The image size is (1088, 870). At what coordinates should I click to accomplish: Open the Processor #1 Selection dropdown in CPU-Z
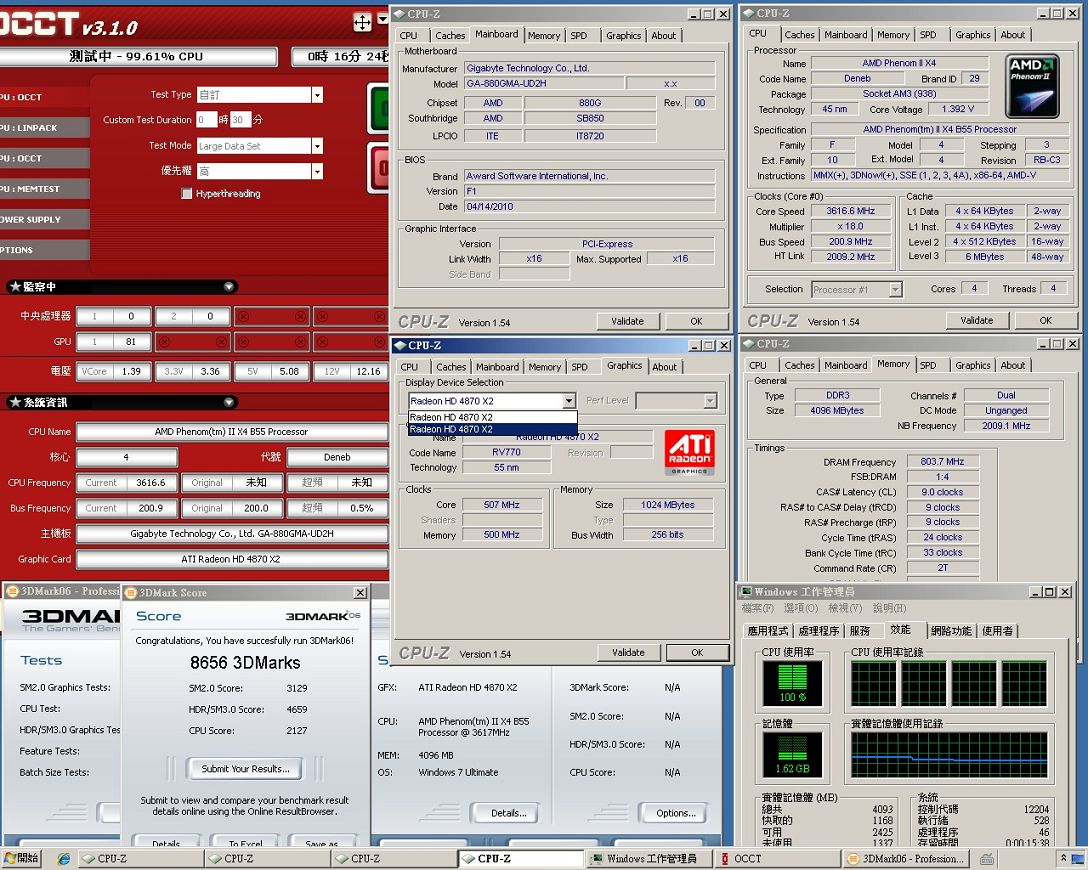pos(896,289)
